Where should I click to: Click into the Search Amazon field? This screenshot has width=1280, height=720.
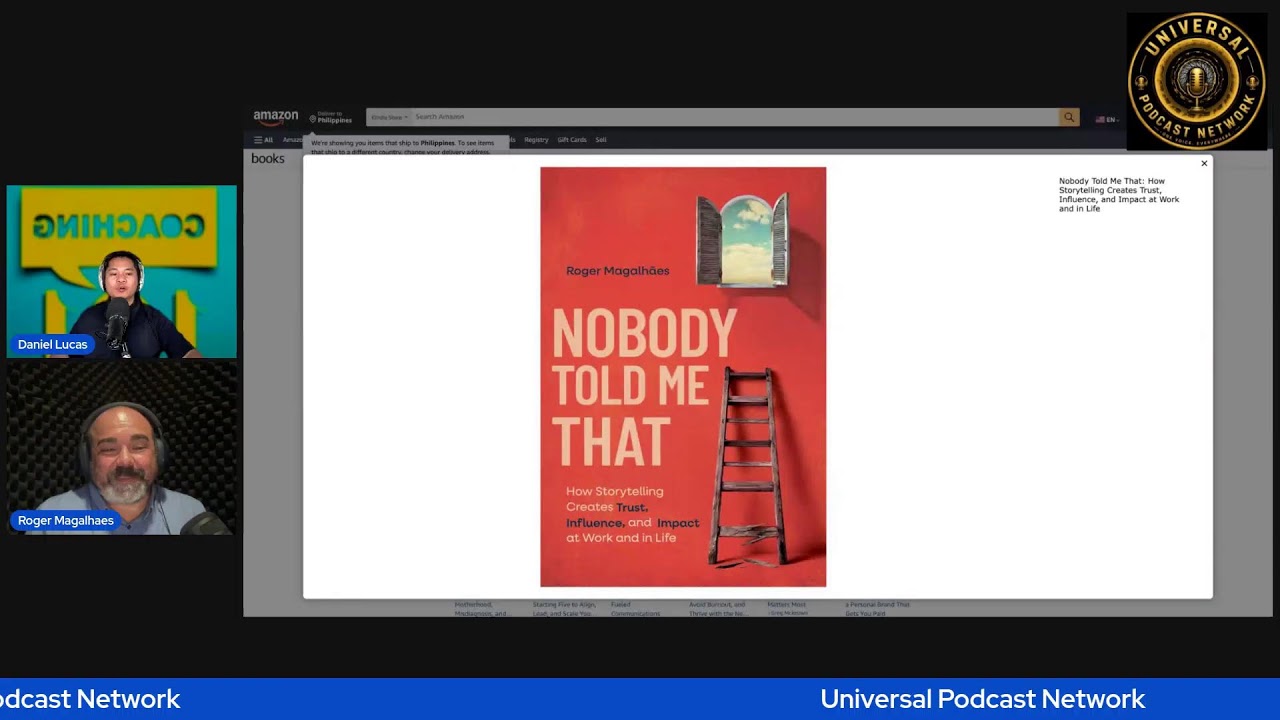[x=735, y=117]
